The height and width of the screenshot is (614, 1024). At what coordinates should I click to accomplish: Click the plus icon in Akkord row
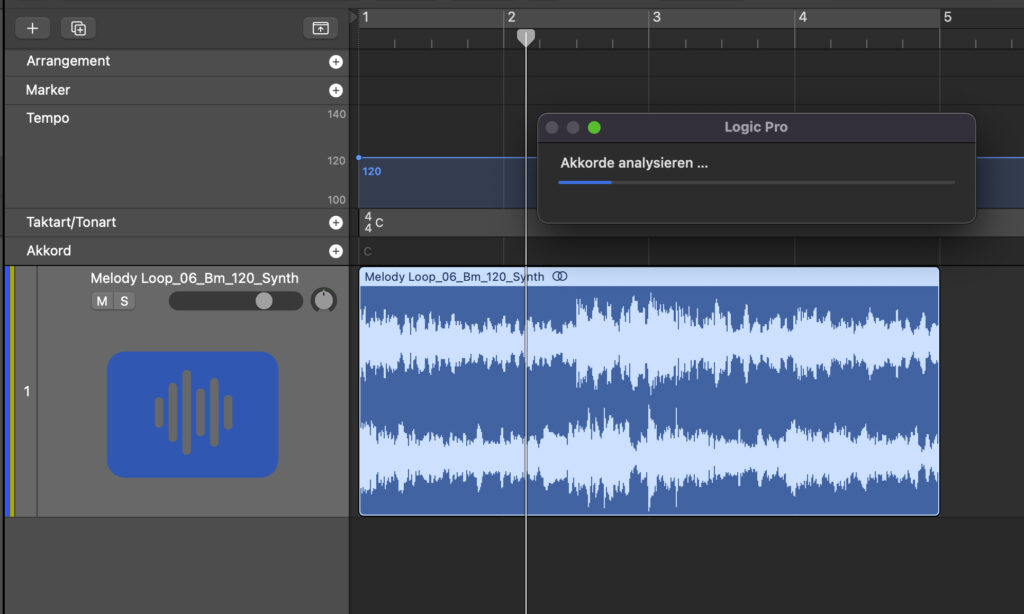pos(336,251)
